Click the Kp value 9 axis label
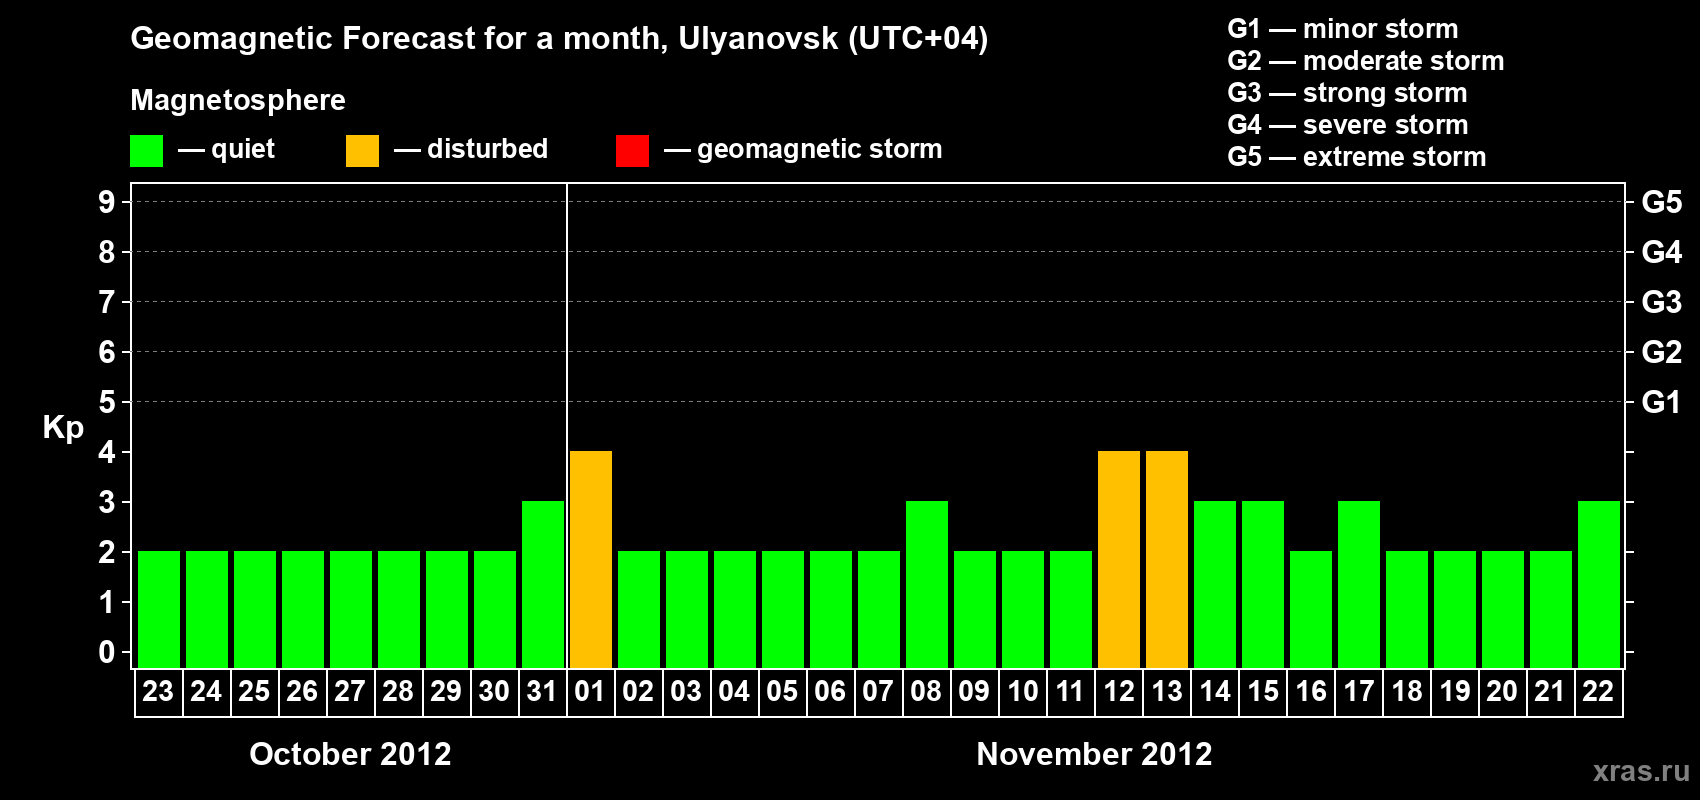1700x800 pixels. [107, 202]
